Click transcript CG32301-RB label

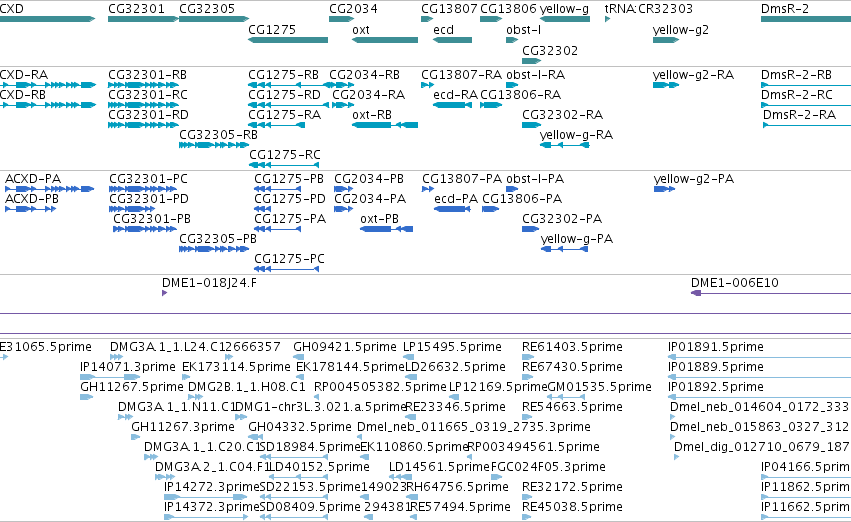pyautogui.click(x=148, y=74)
